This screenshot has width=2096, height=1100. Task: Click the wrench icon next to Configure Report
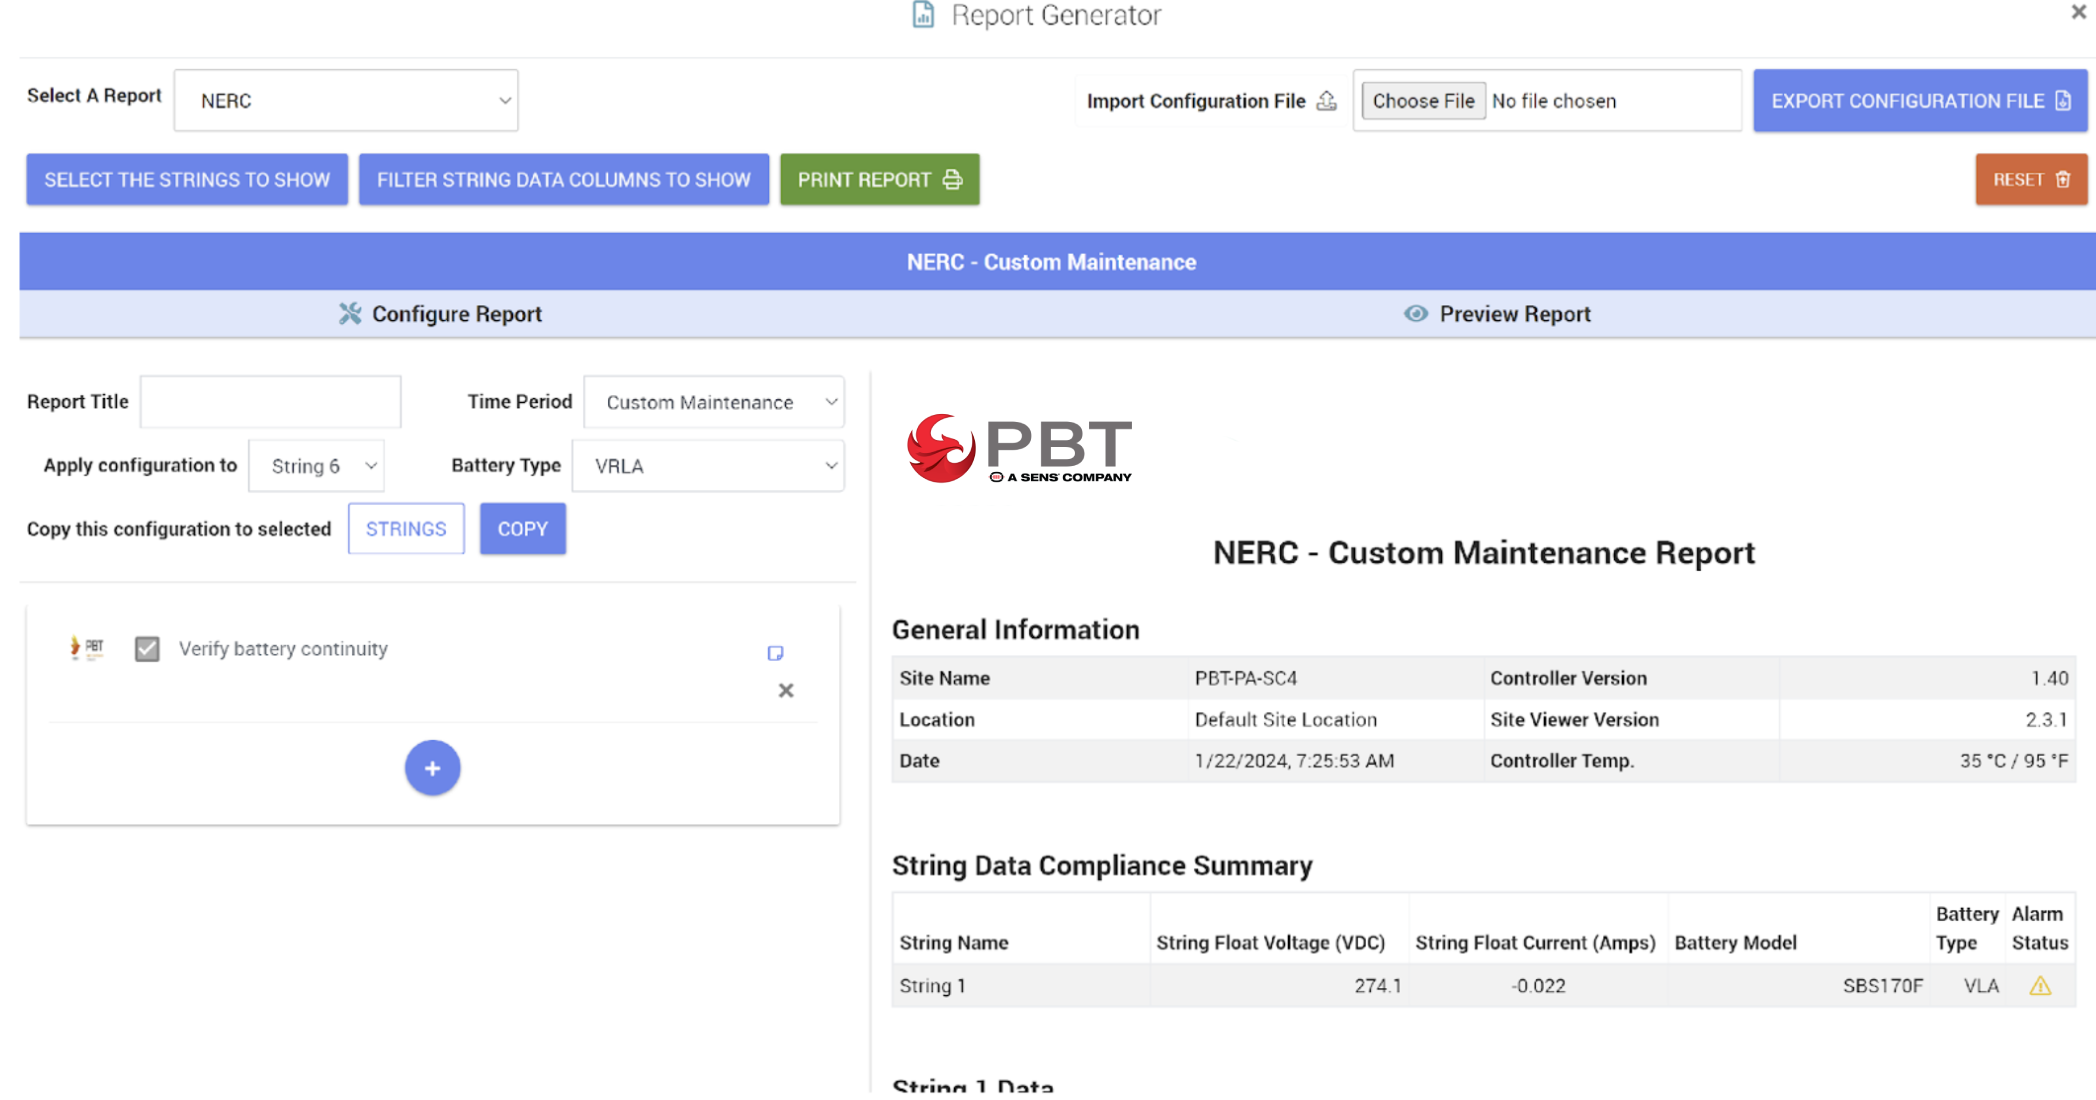pyautogui.click(x=349, y=313)
